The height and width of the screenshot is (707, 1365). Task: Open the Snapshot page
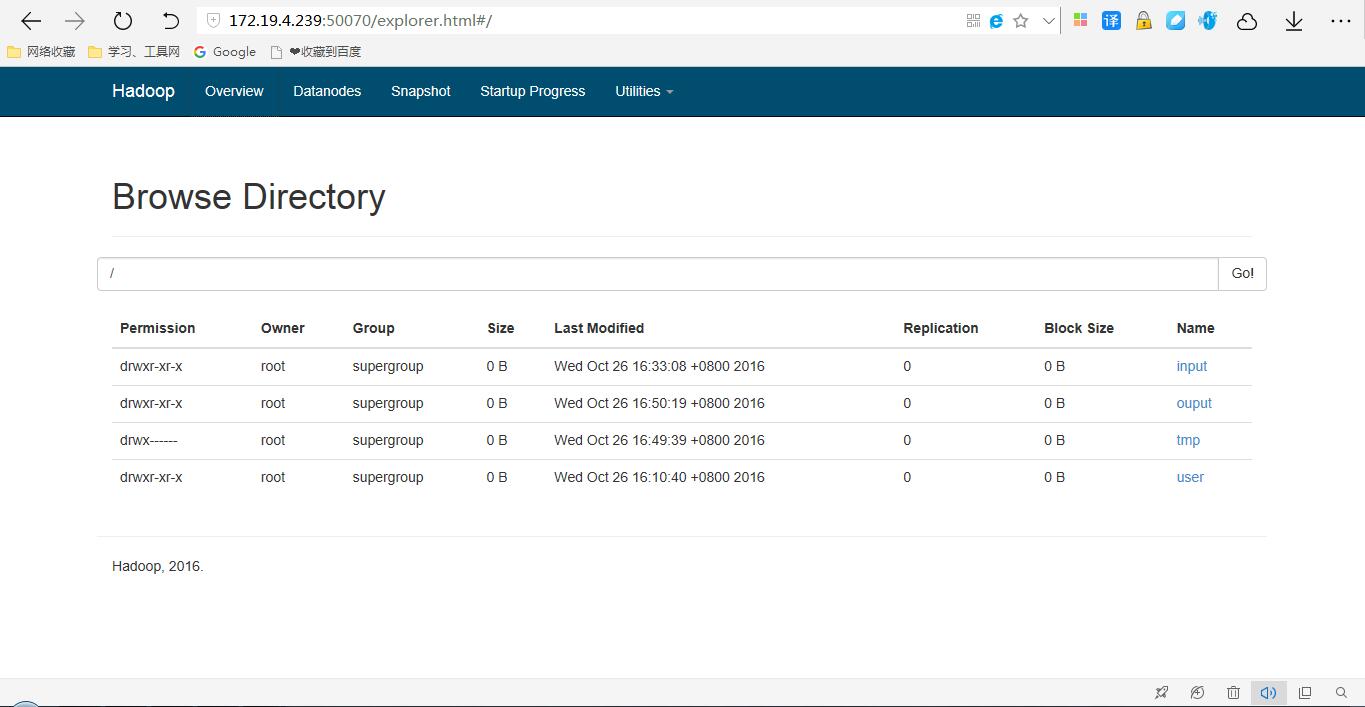click(x=420, y=91)
